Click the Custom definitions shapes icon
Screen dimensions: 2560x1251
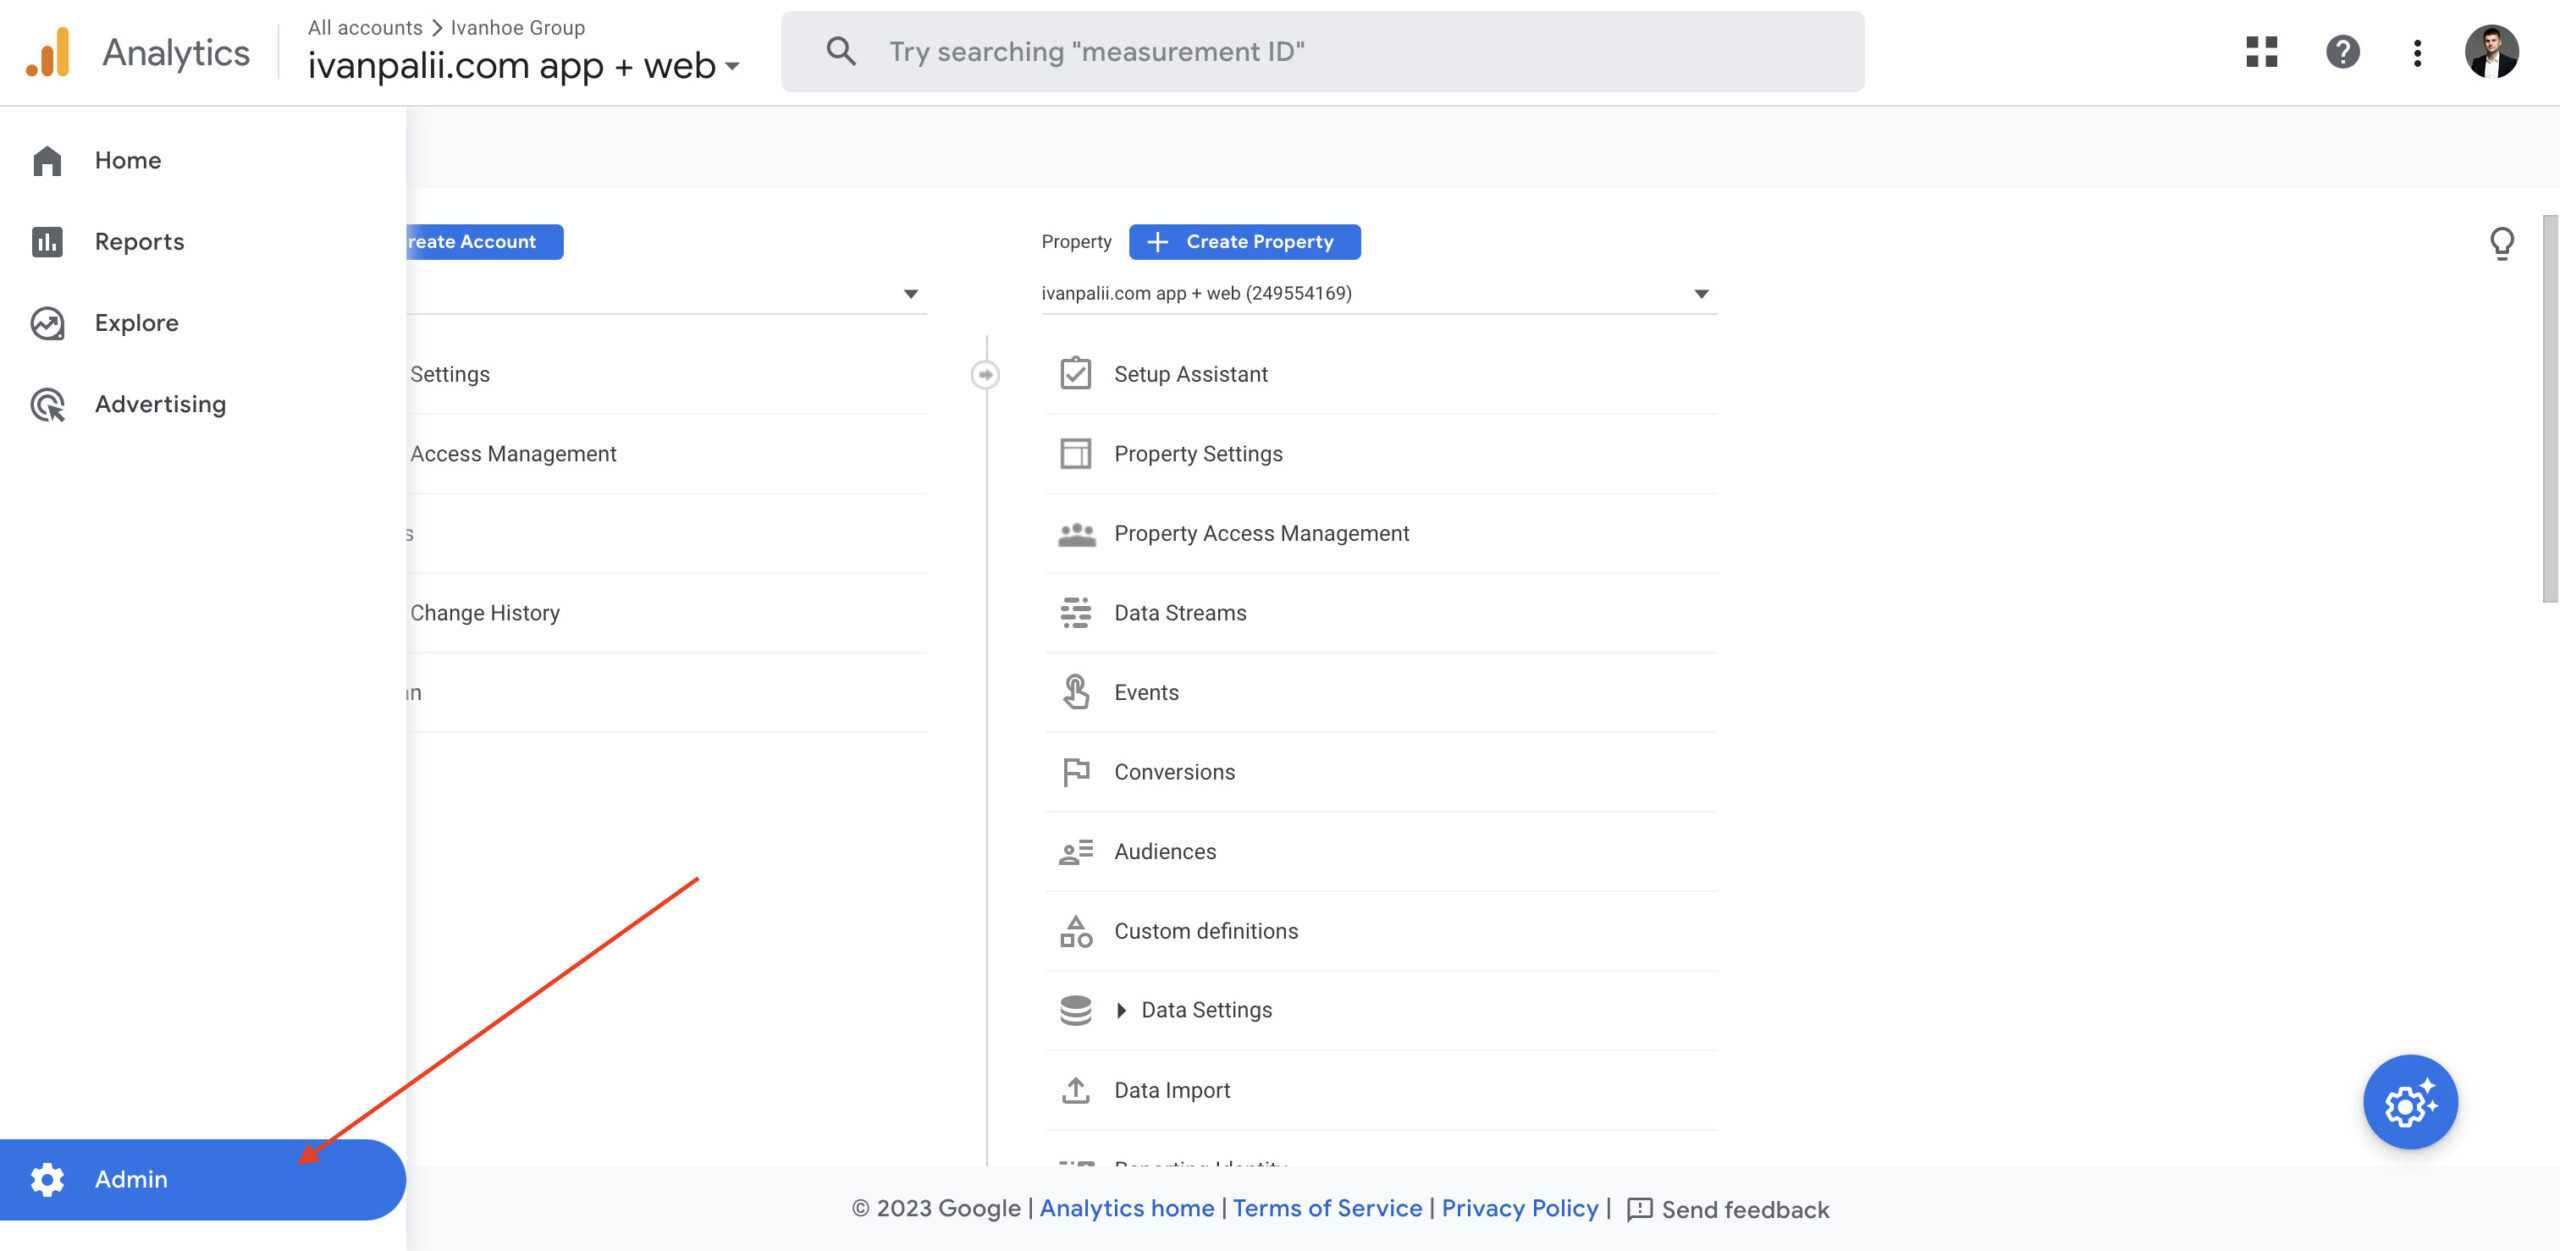point(1075,931)
